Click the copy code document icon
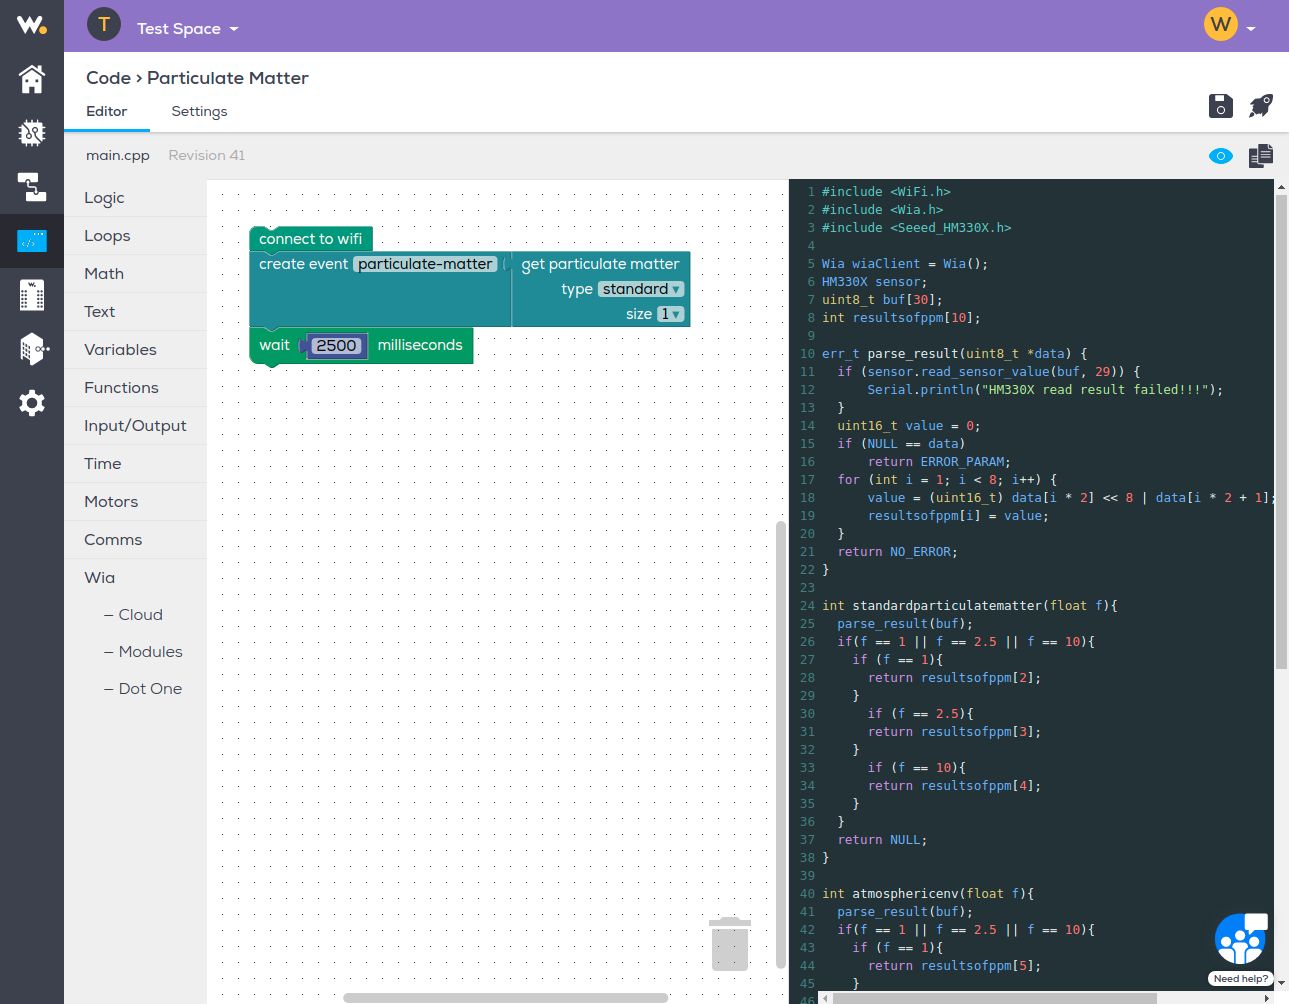Screen dimensions: 1289x1004 click(x=1261, y=156)
